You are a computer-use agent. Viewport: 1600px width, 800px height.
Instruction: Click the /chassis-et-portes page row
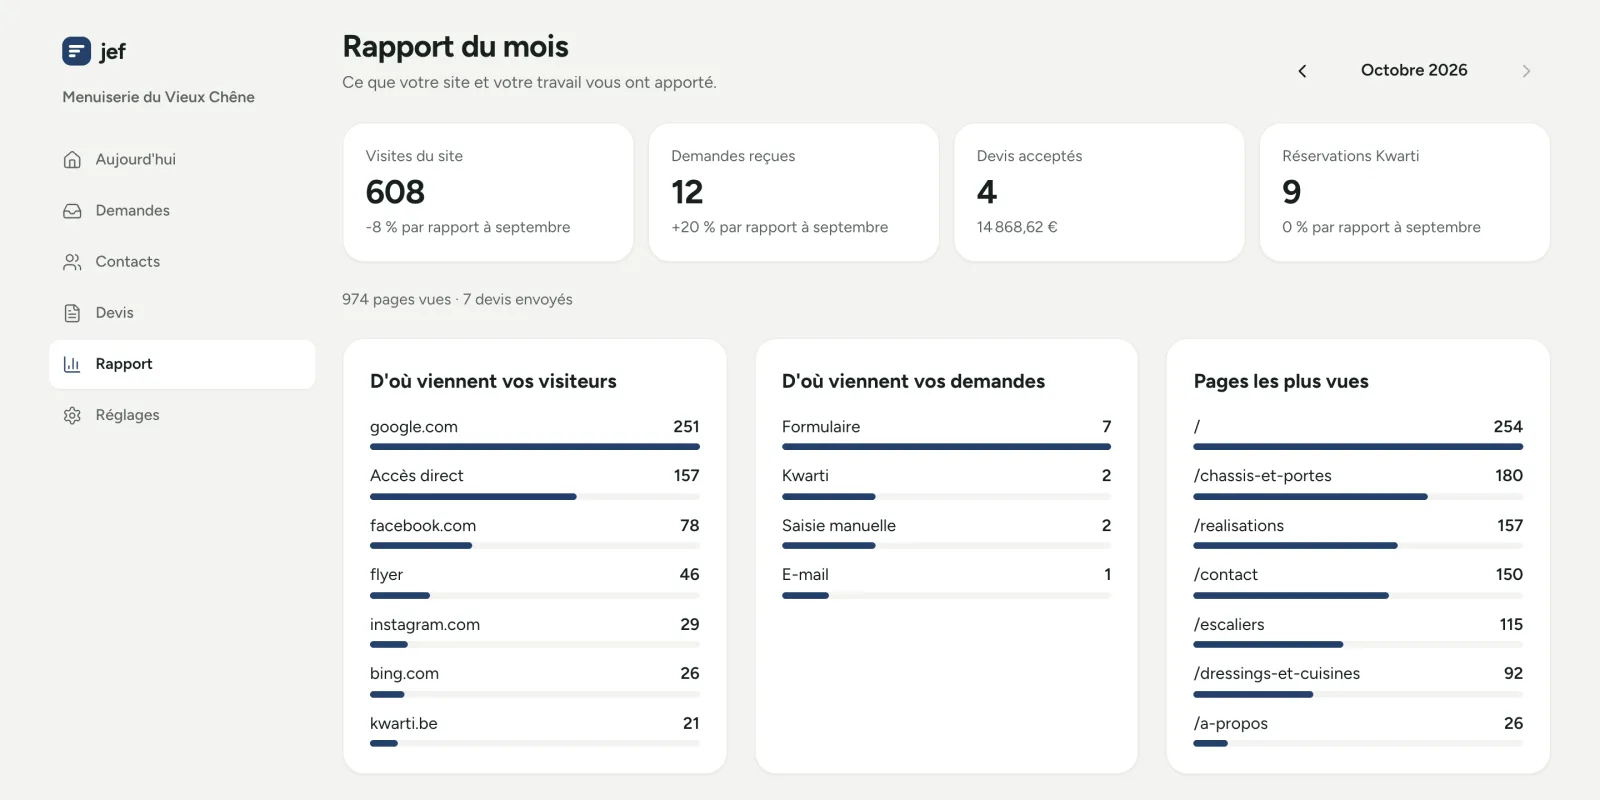point(1358,483)
